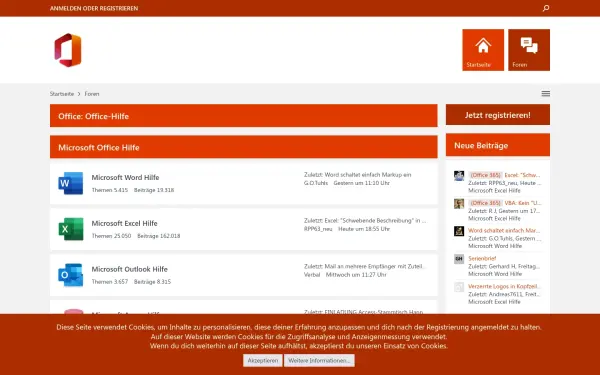Click avatar beside Verzerrte Logos post
600x375 pixels.
coord(459,287)
